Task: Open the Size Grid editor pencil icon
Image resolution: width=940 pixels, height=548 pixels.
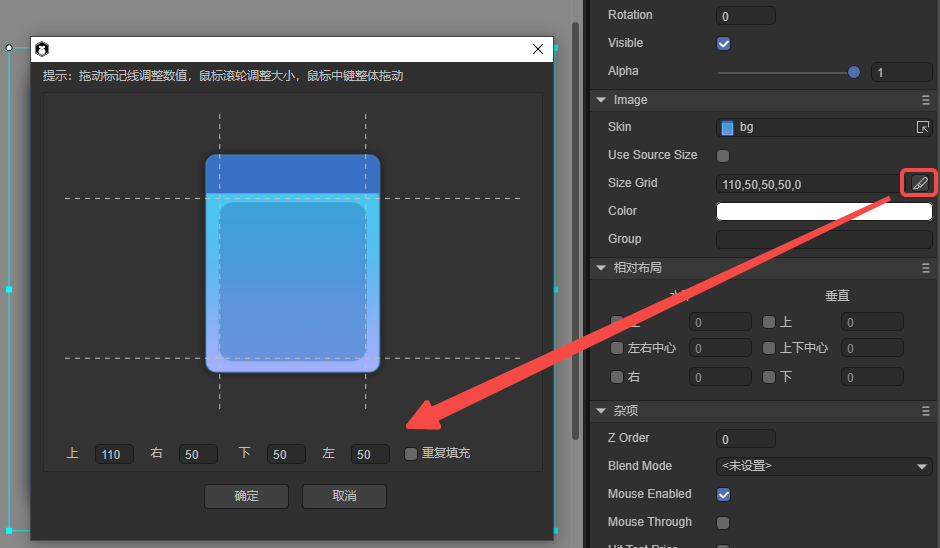Action: pyautogui.click(x=919, y=183)
